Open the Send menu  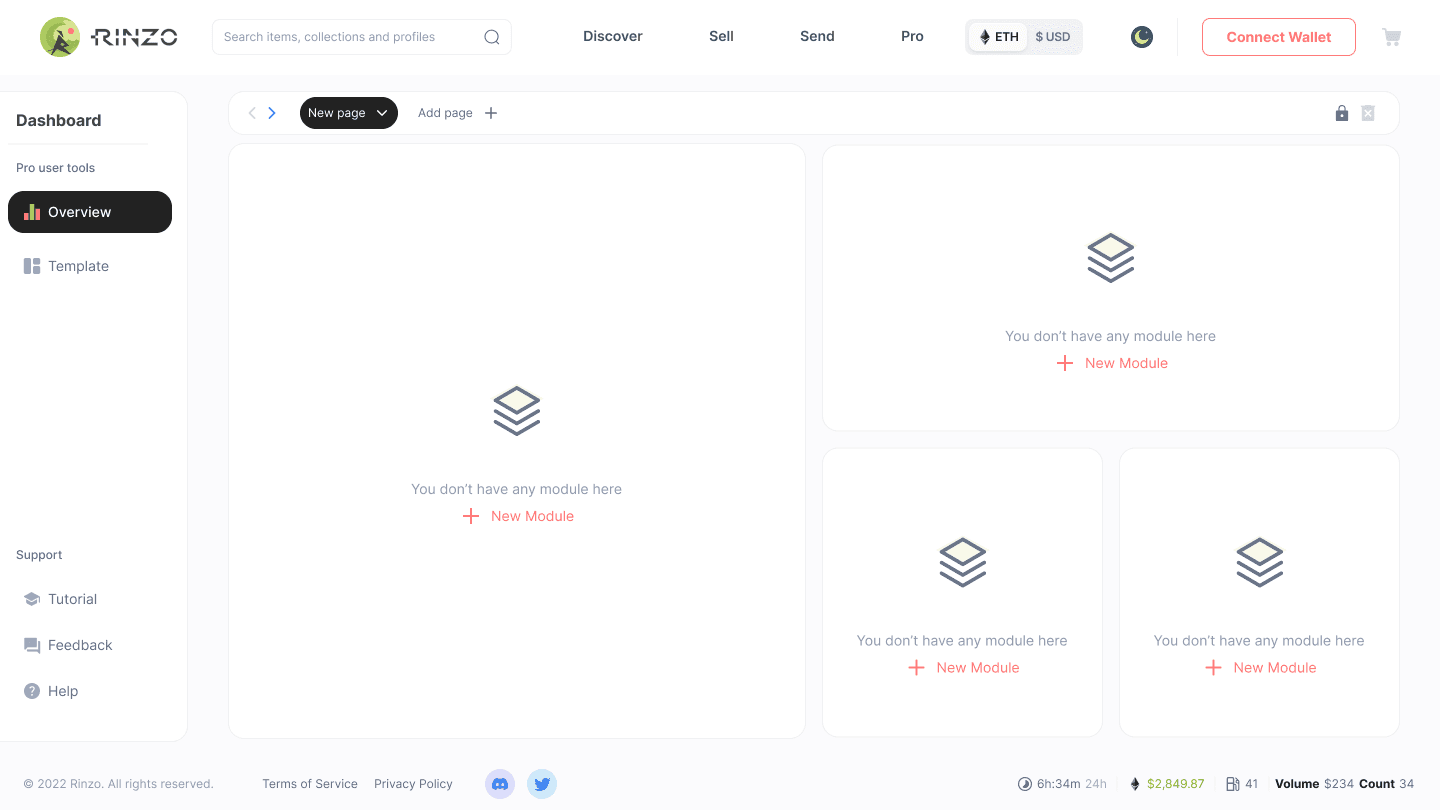click(817, 36)
